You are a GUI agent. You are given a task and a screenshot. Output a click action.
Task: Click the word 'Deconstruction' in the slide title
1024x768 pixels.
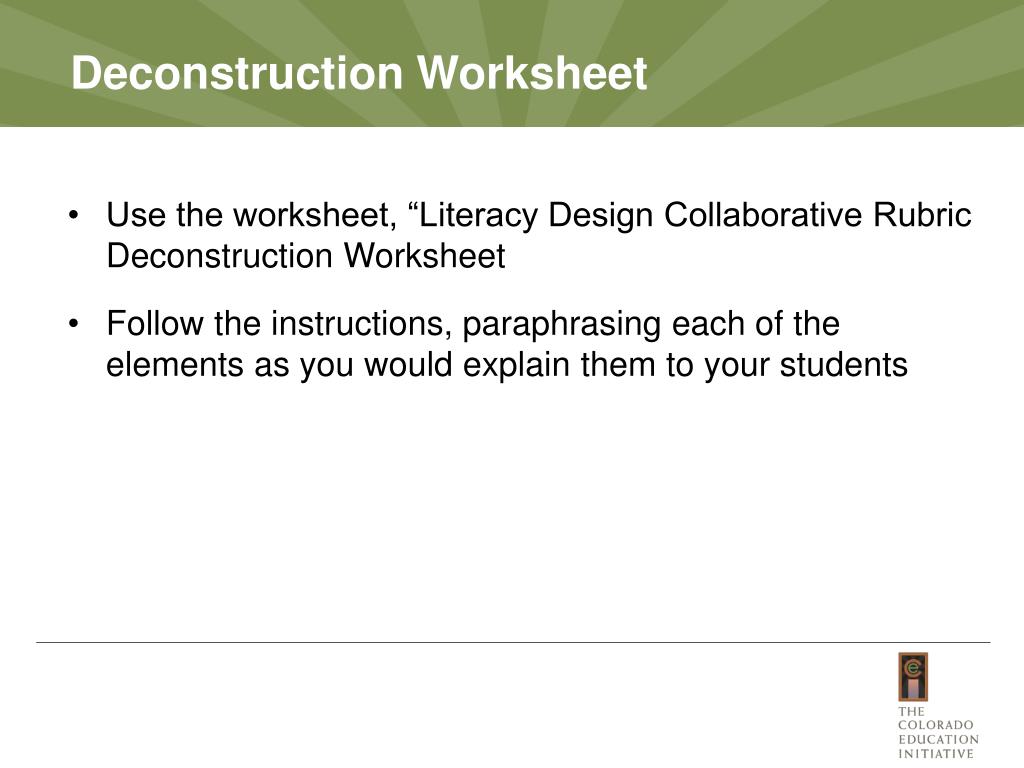click(x=237, y=72)
